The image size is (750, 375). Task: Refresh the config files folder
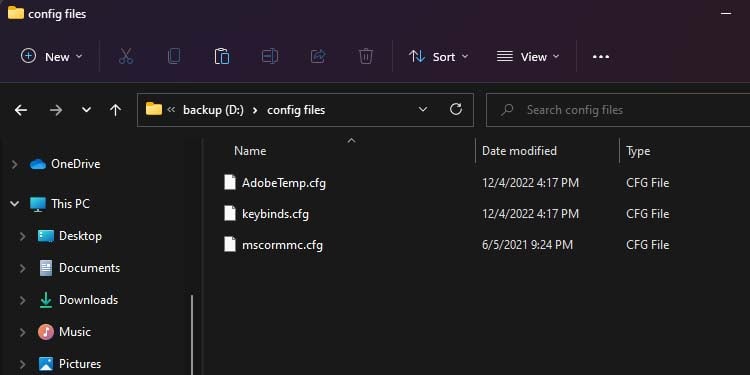click(x=456, y=110)
